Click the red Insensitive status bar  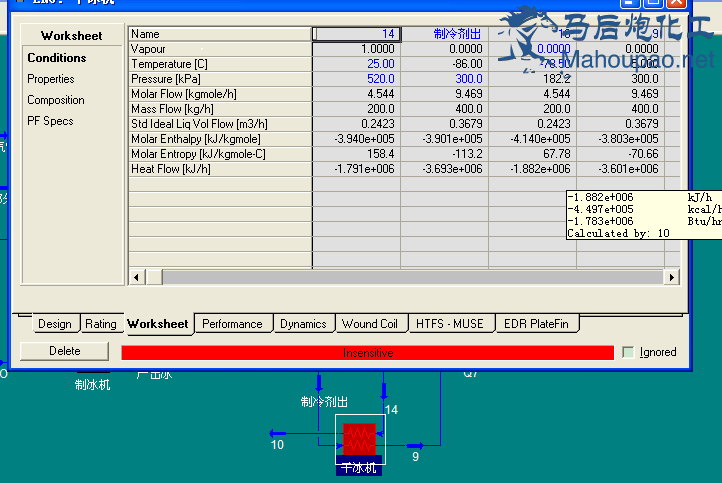pos(367,352)
